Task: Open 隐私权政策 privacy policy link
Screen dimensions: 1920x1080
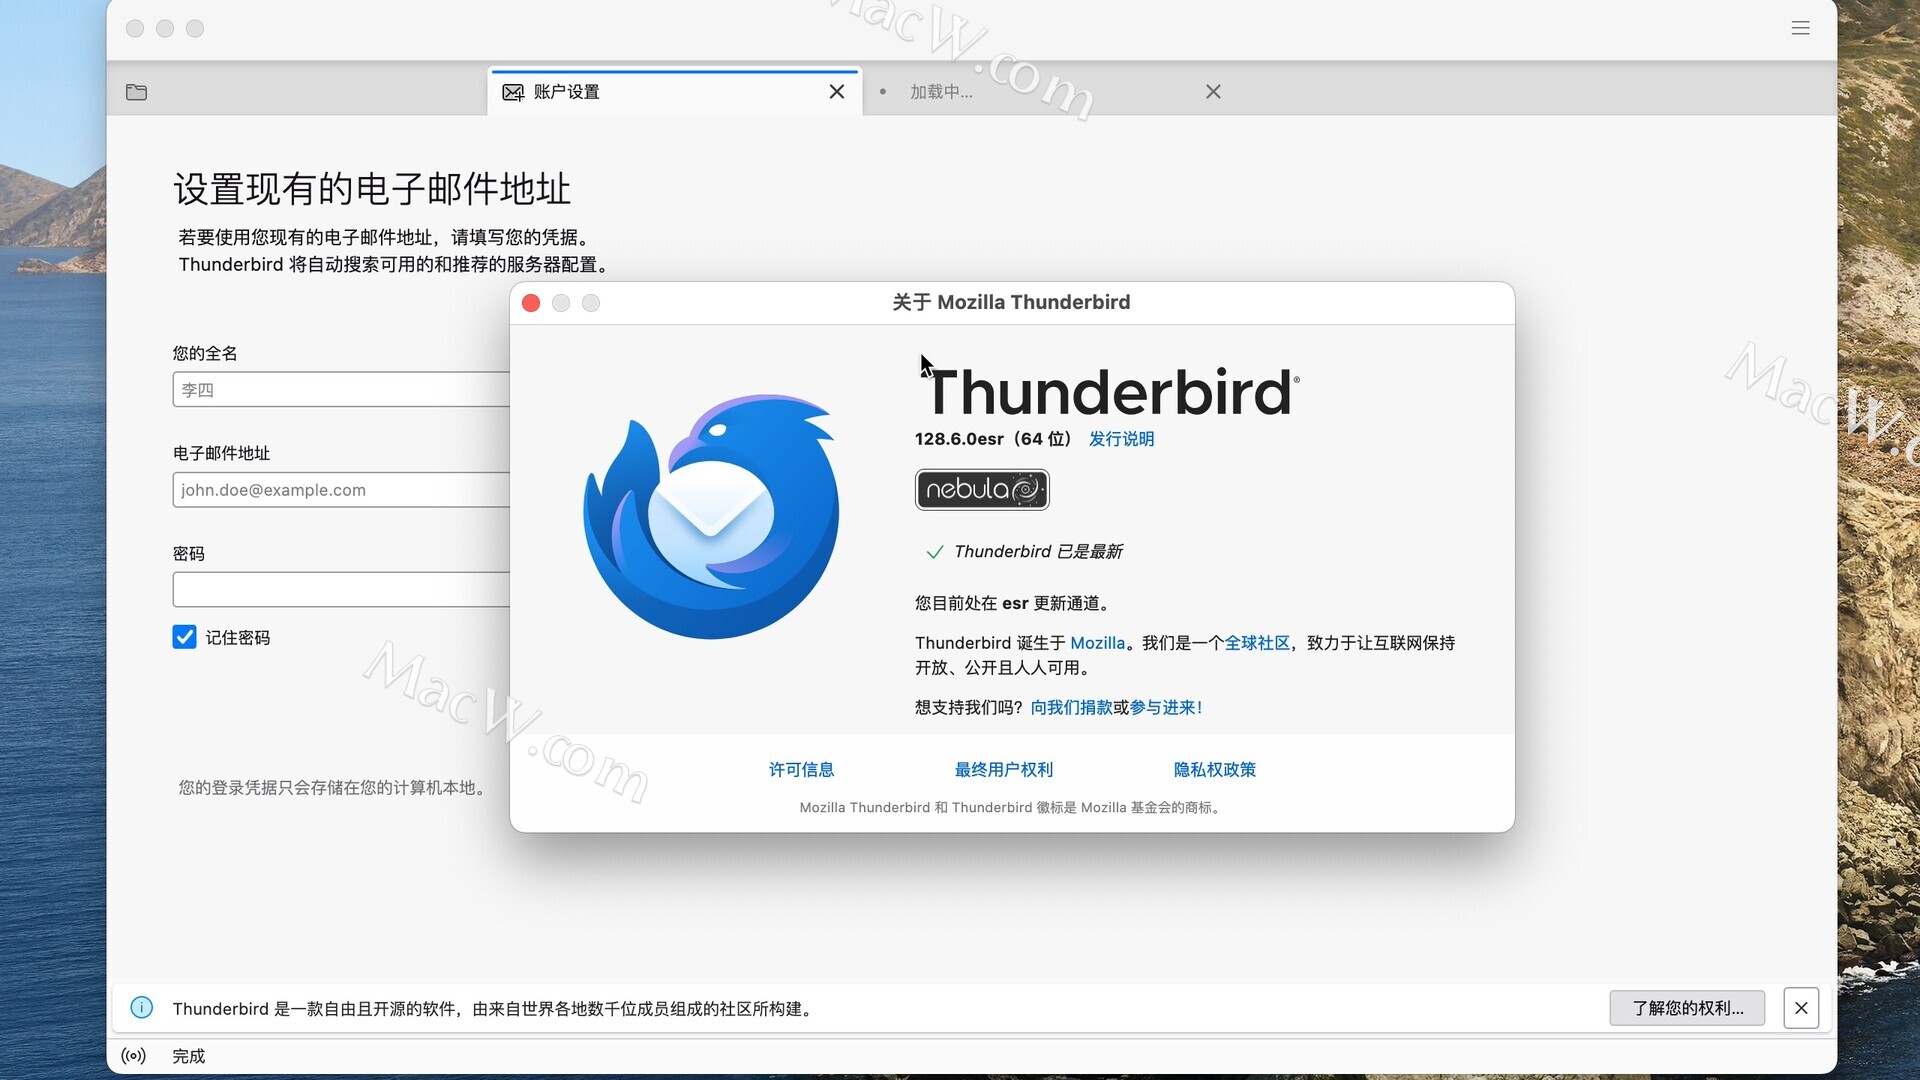Action: point(1214,770)
